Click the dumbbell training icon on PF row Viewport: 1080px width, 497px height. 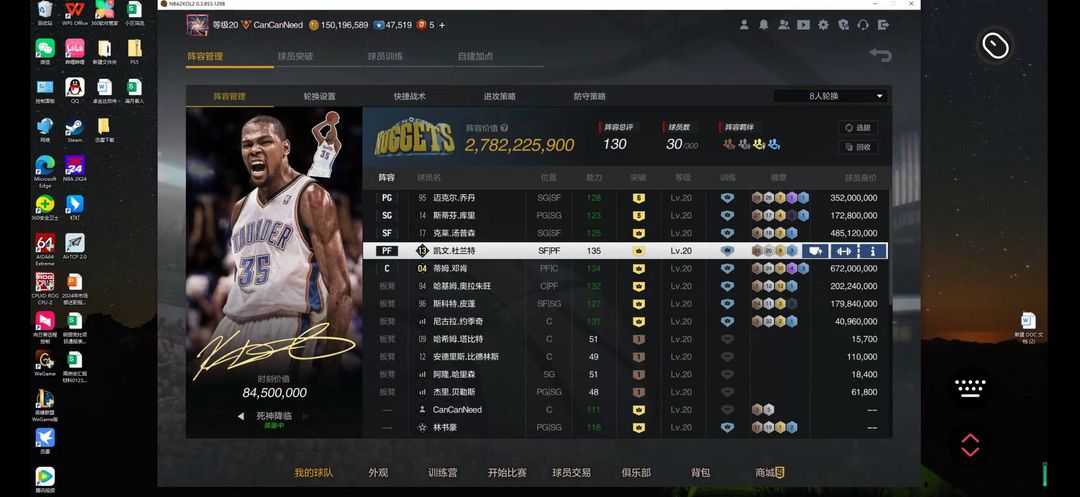pyautogui.click(x=844, y=251)
